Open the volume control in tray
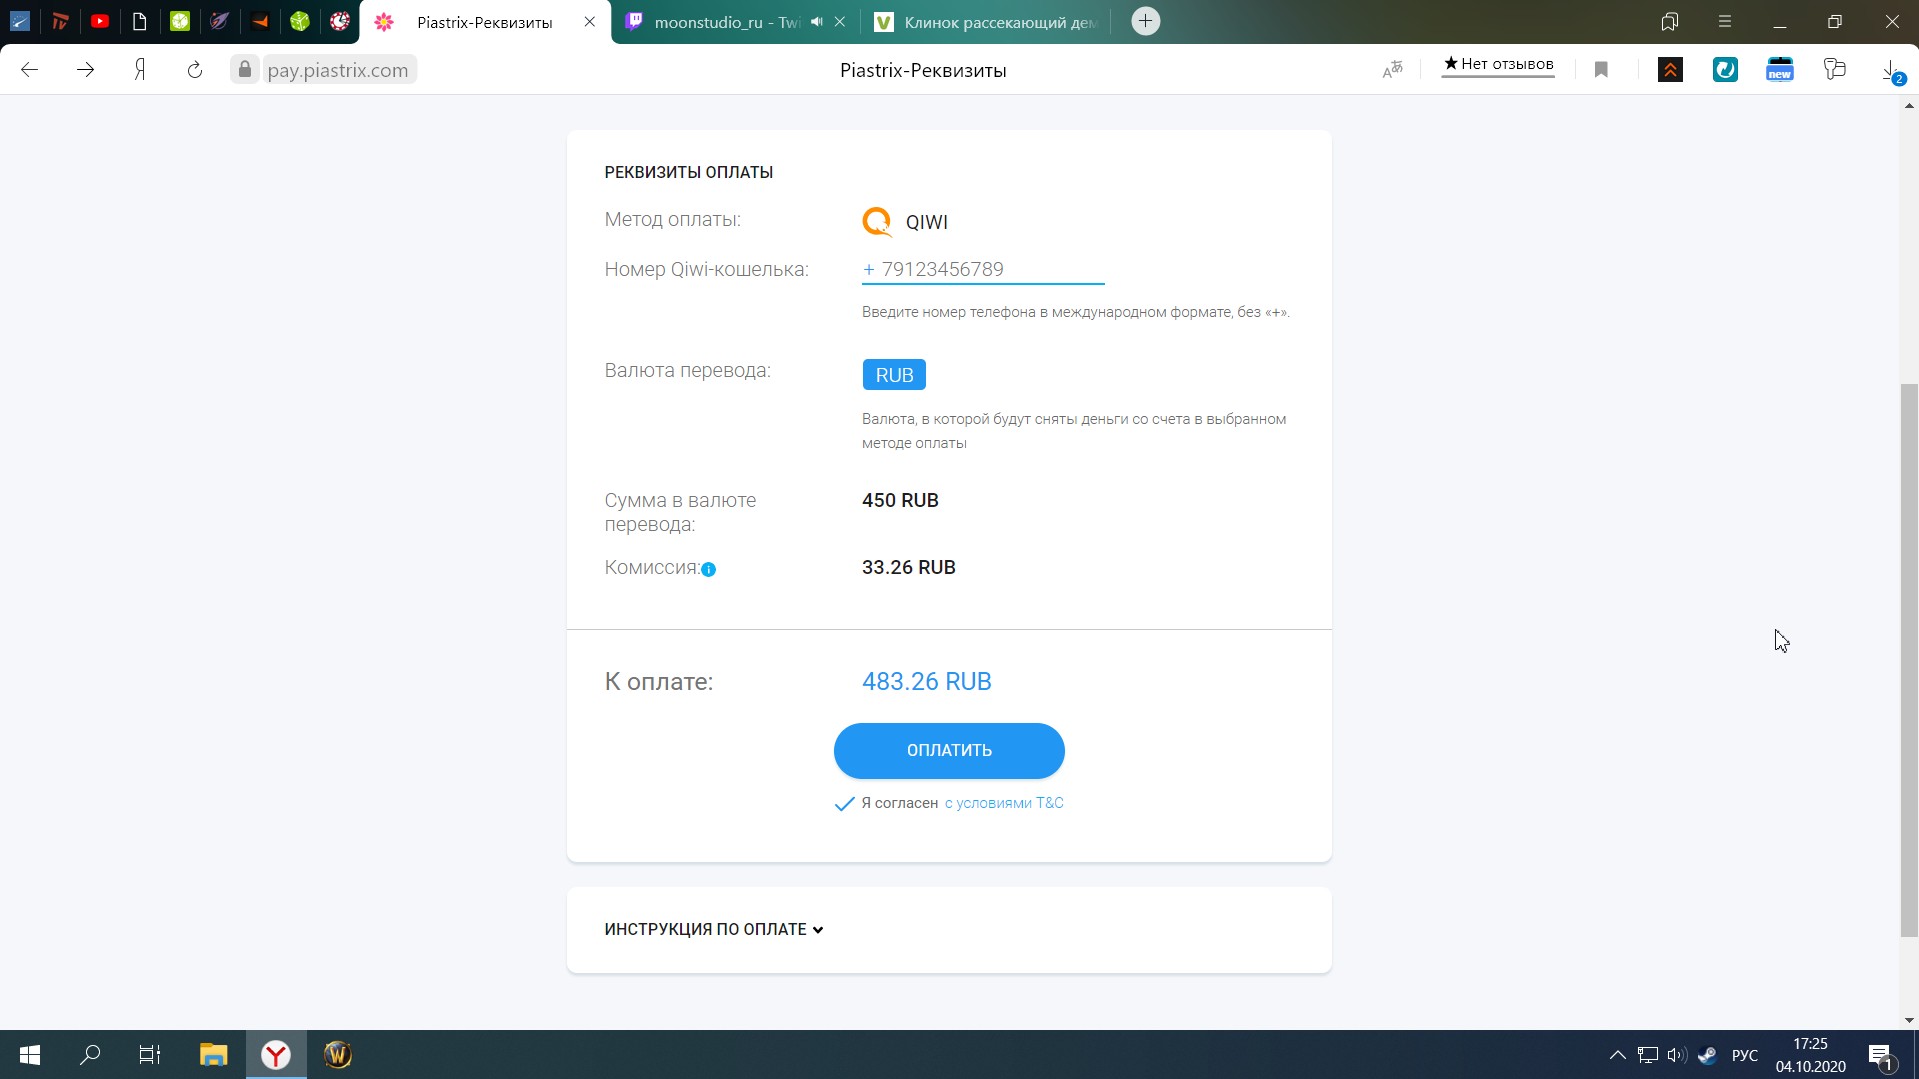This screenshot has width=1919, height=1079. [1677, 1055]
